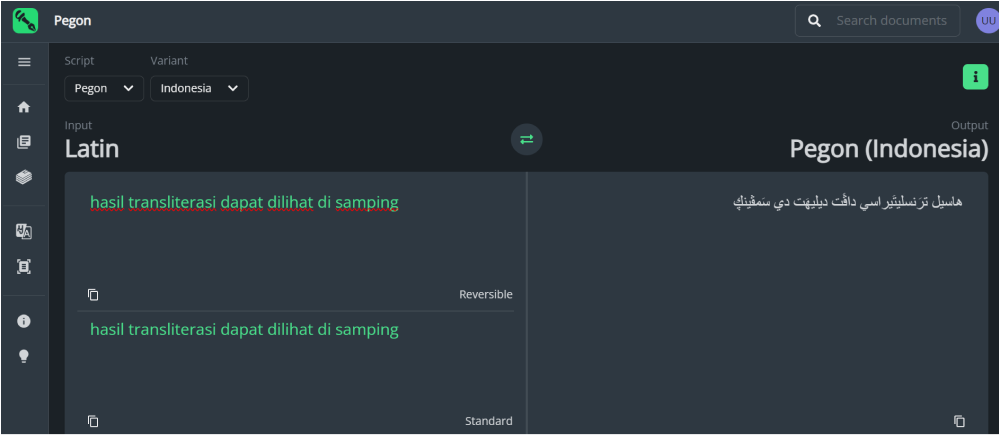Copy the Reversible transliteration text
This screenshot has height=436, width=1000.
click(x=93, y=294)
